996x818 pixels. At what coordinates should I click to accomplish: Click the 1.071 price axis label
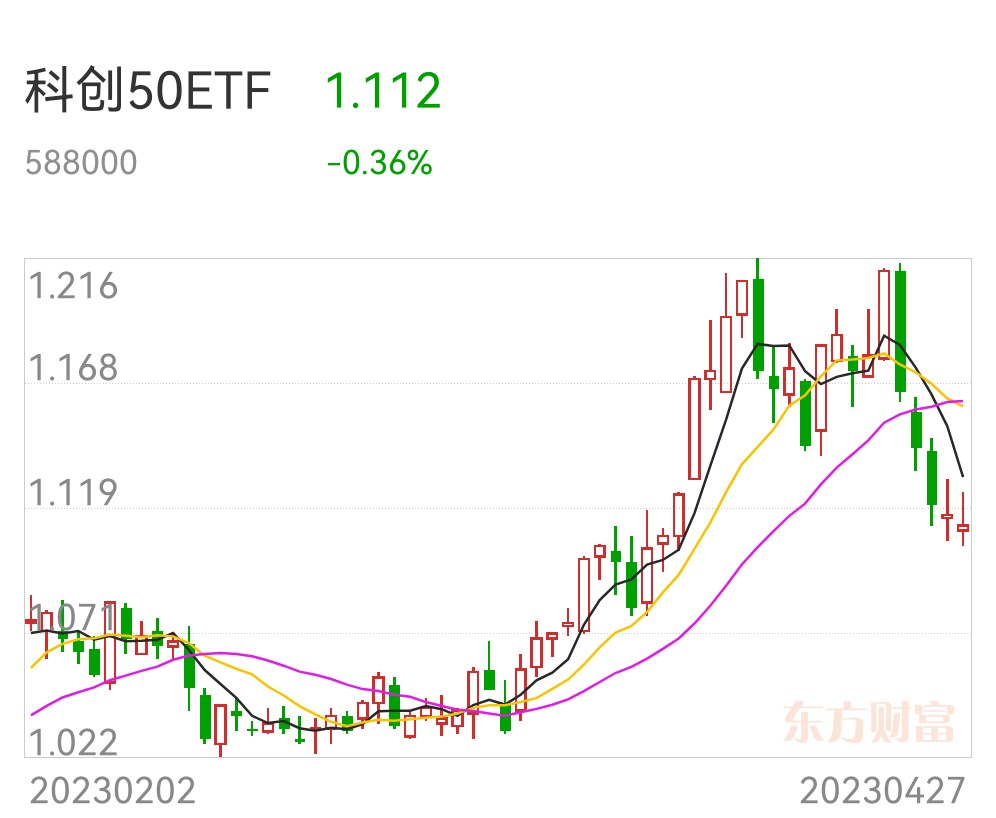pos(72,617)
